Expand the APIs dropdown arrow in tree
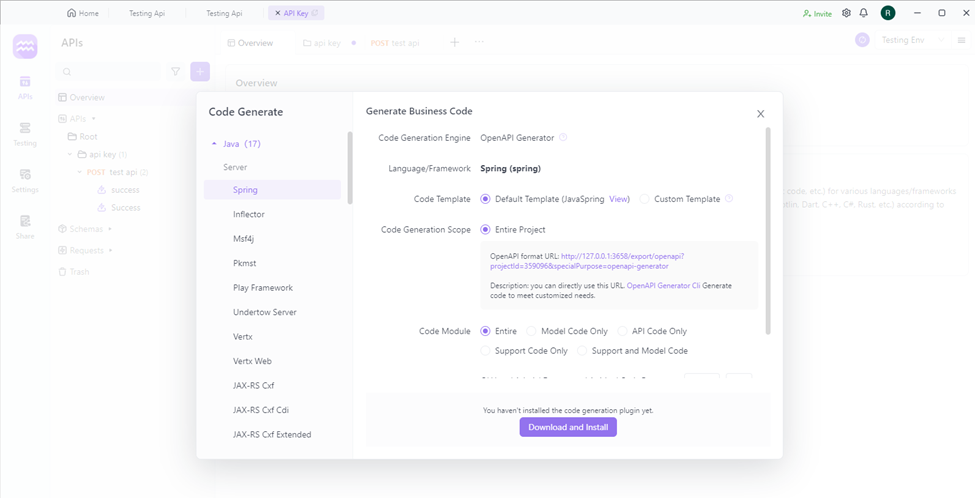 click(x=94, y=118)
